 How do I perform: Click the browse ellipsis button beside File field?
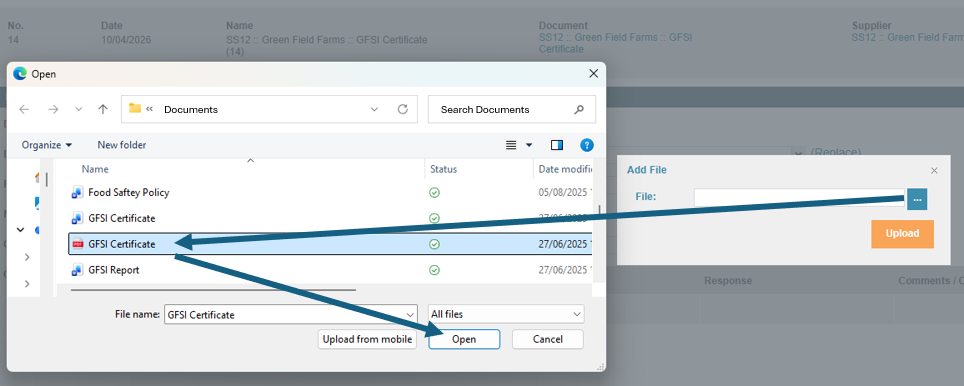click(x=917, y=199)
